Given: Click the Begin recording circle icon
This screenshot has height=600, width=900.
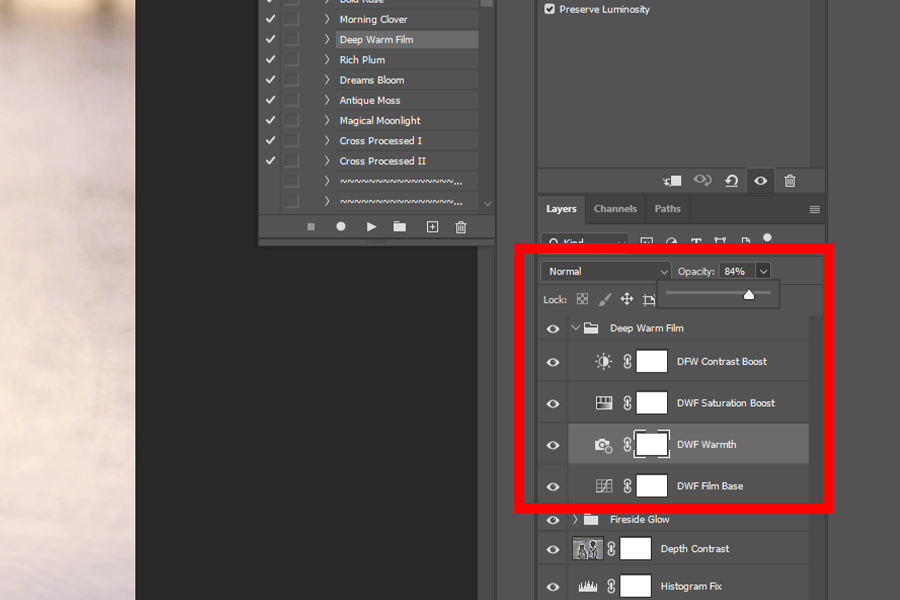Looking at the screenshot, I should point(341,227).
